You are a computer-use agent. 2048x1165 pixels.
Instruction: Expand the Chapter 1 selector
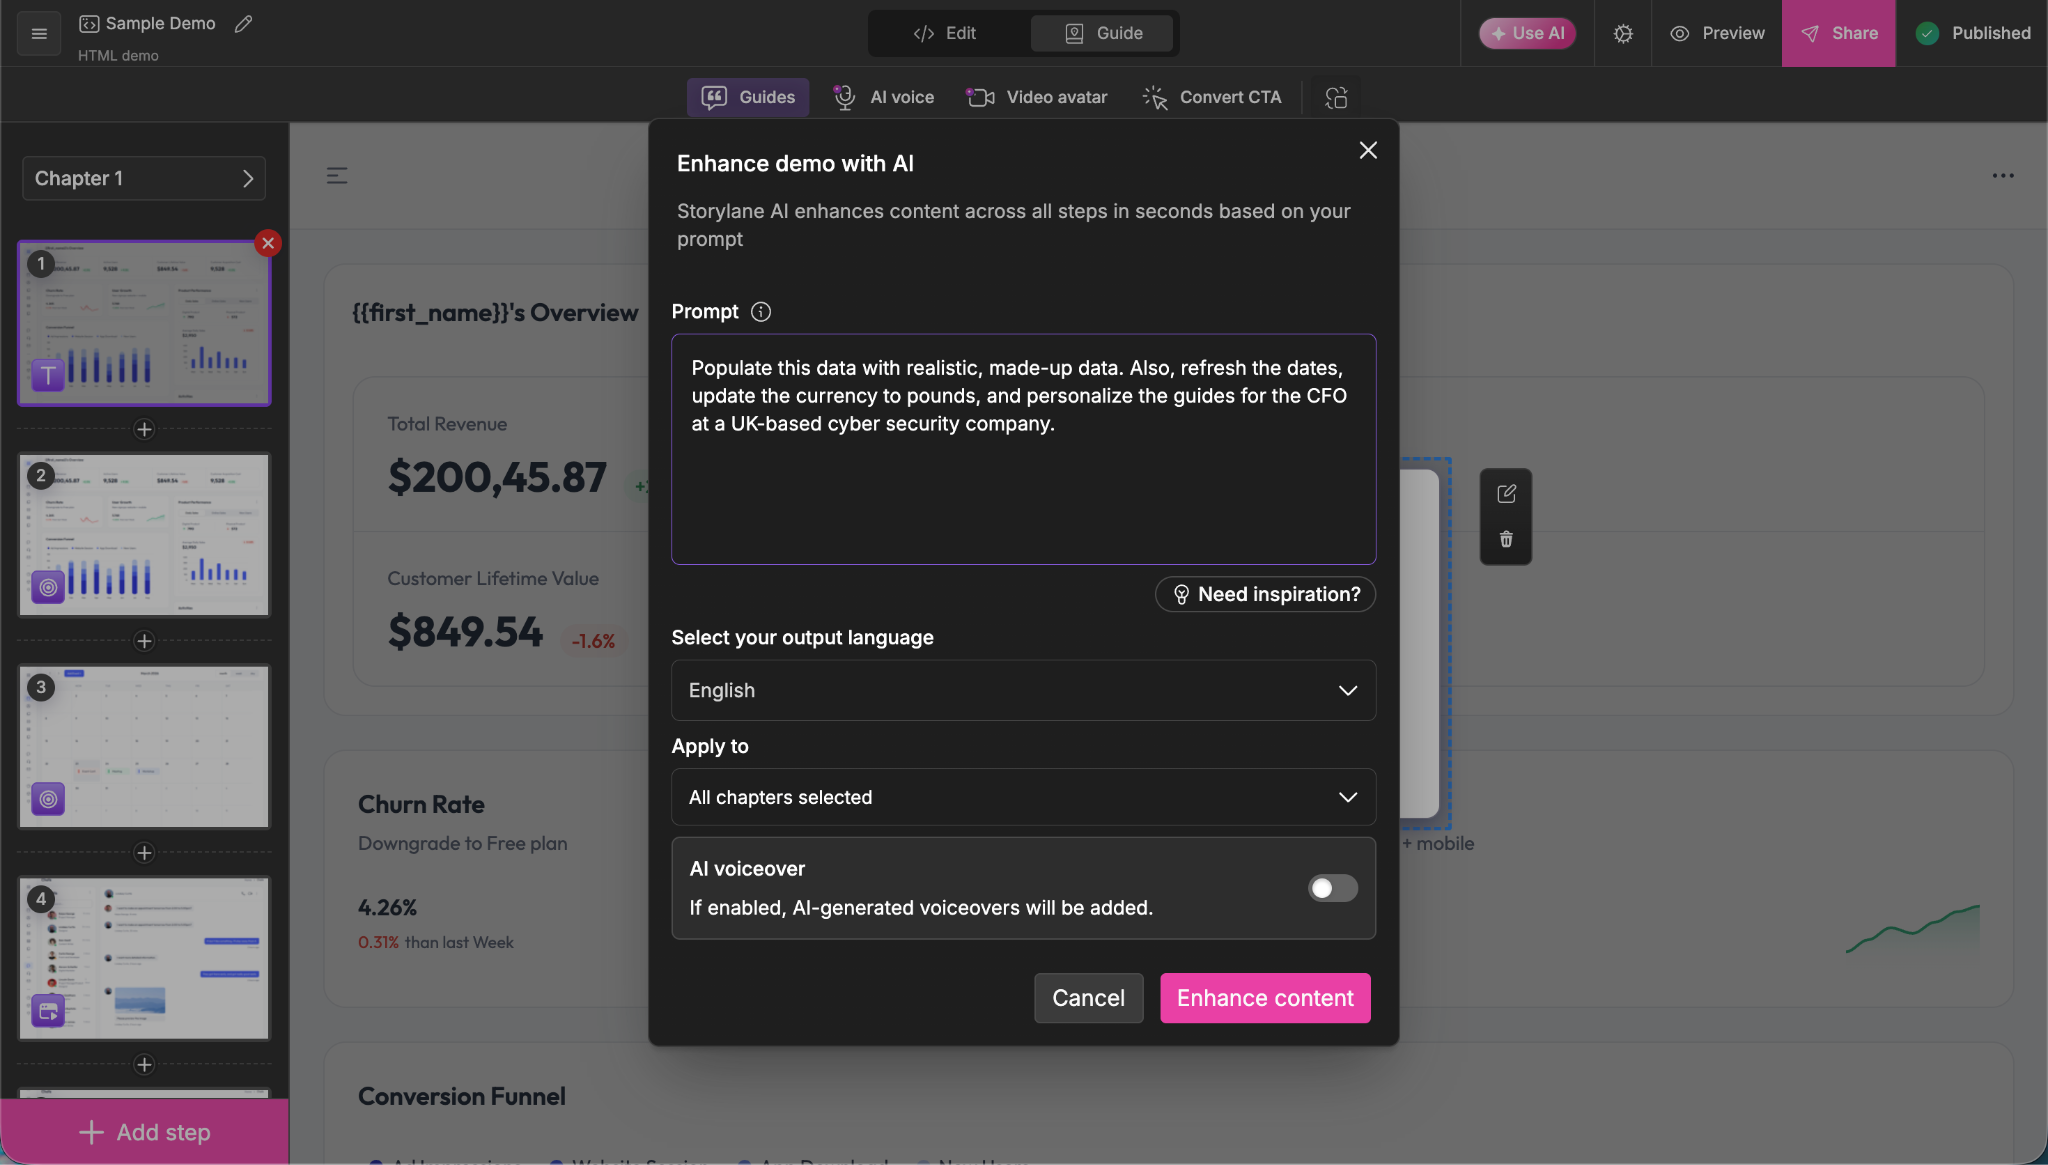(144, 178)
